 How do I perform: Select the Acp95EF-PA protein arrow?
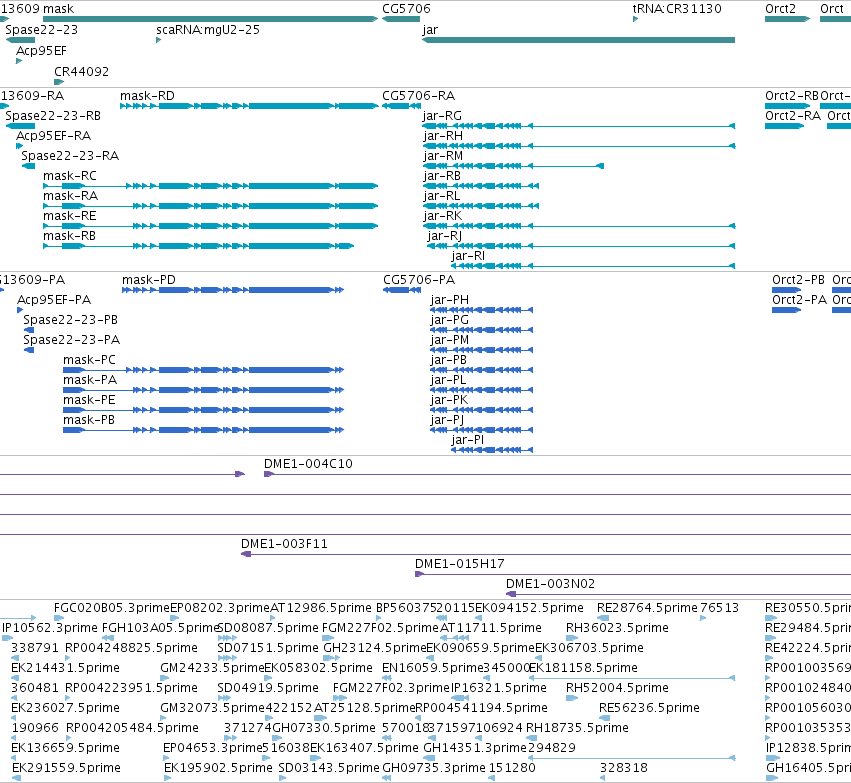20,310
